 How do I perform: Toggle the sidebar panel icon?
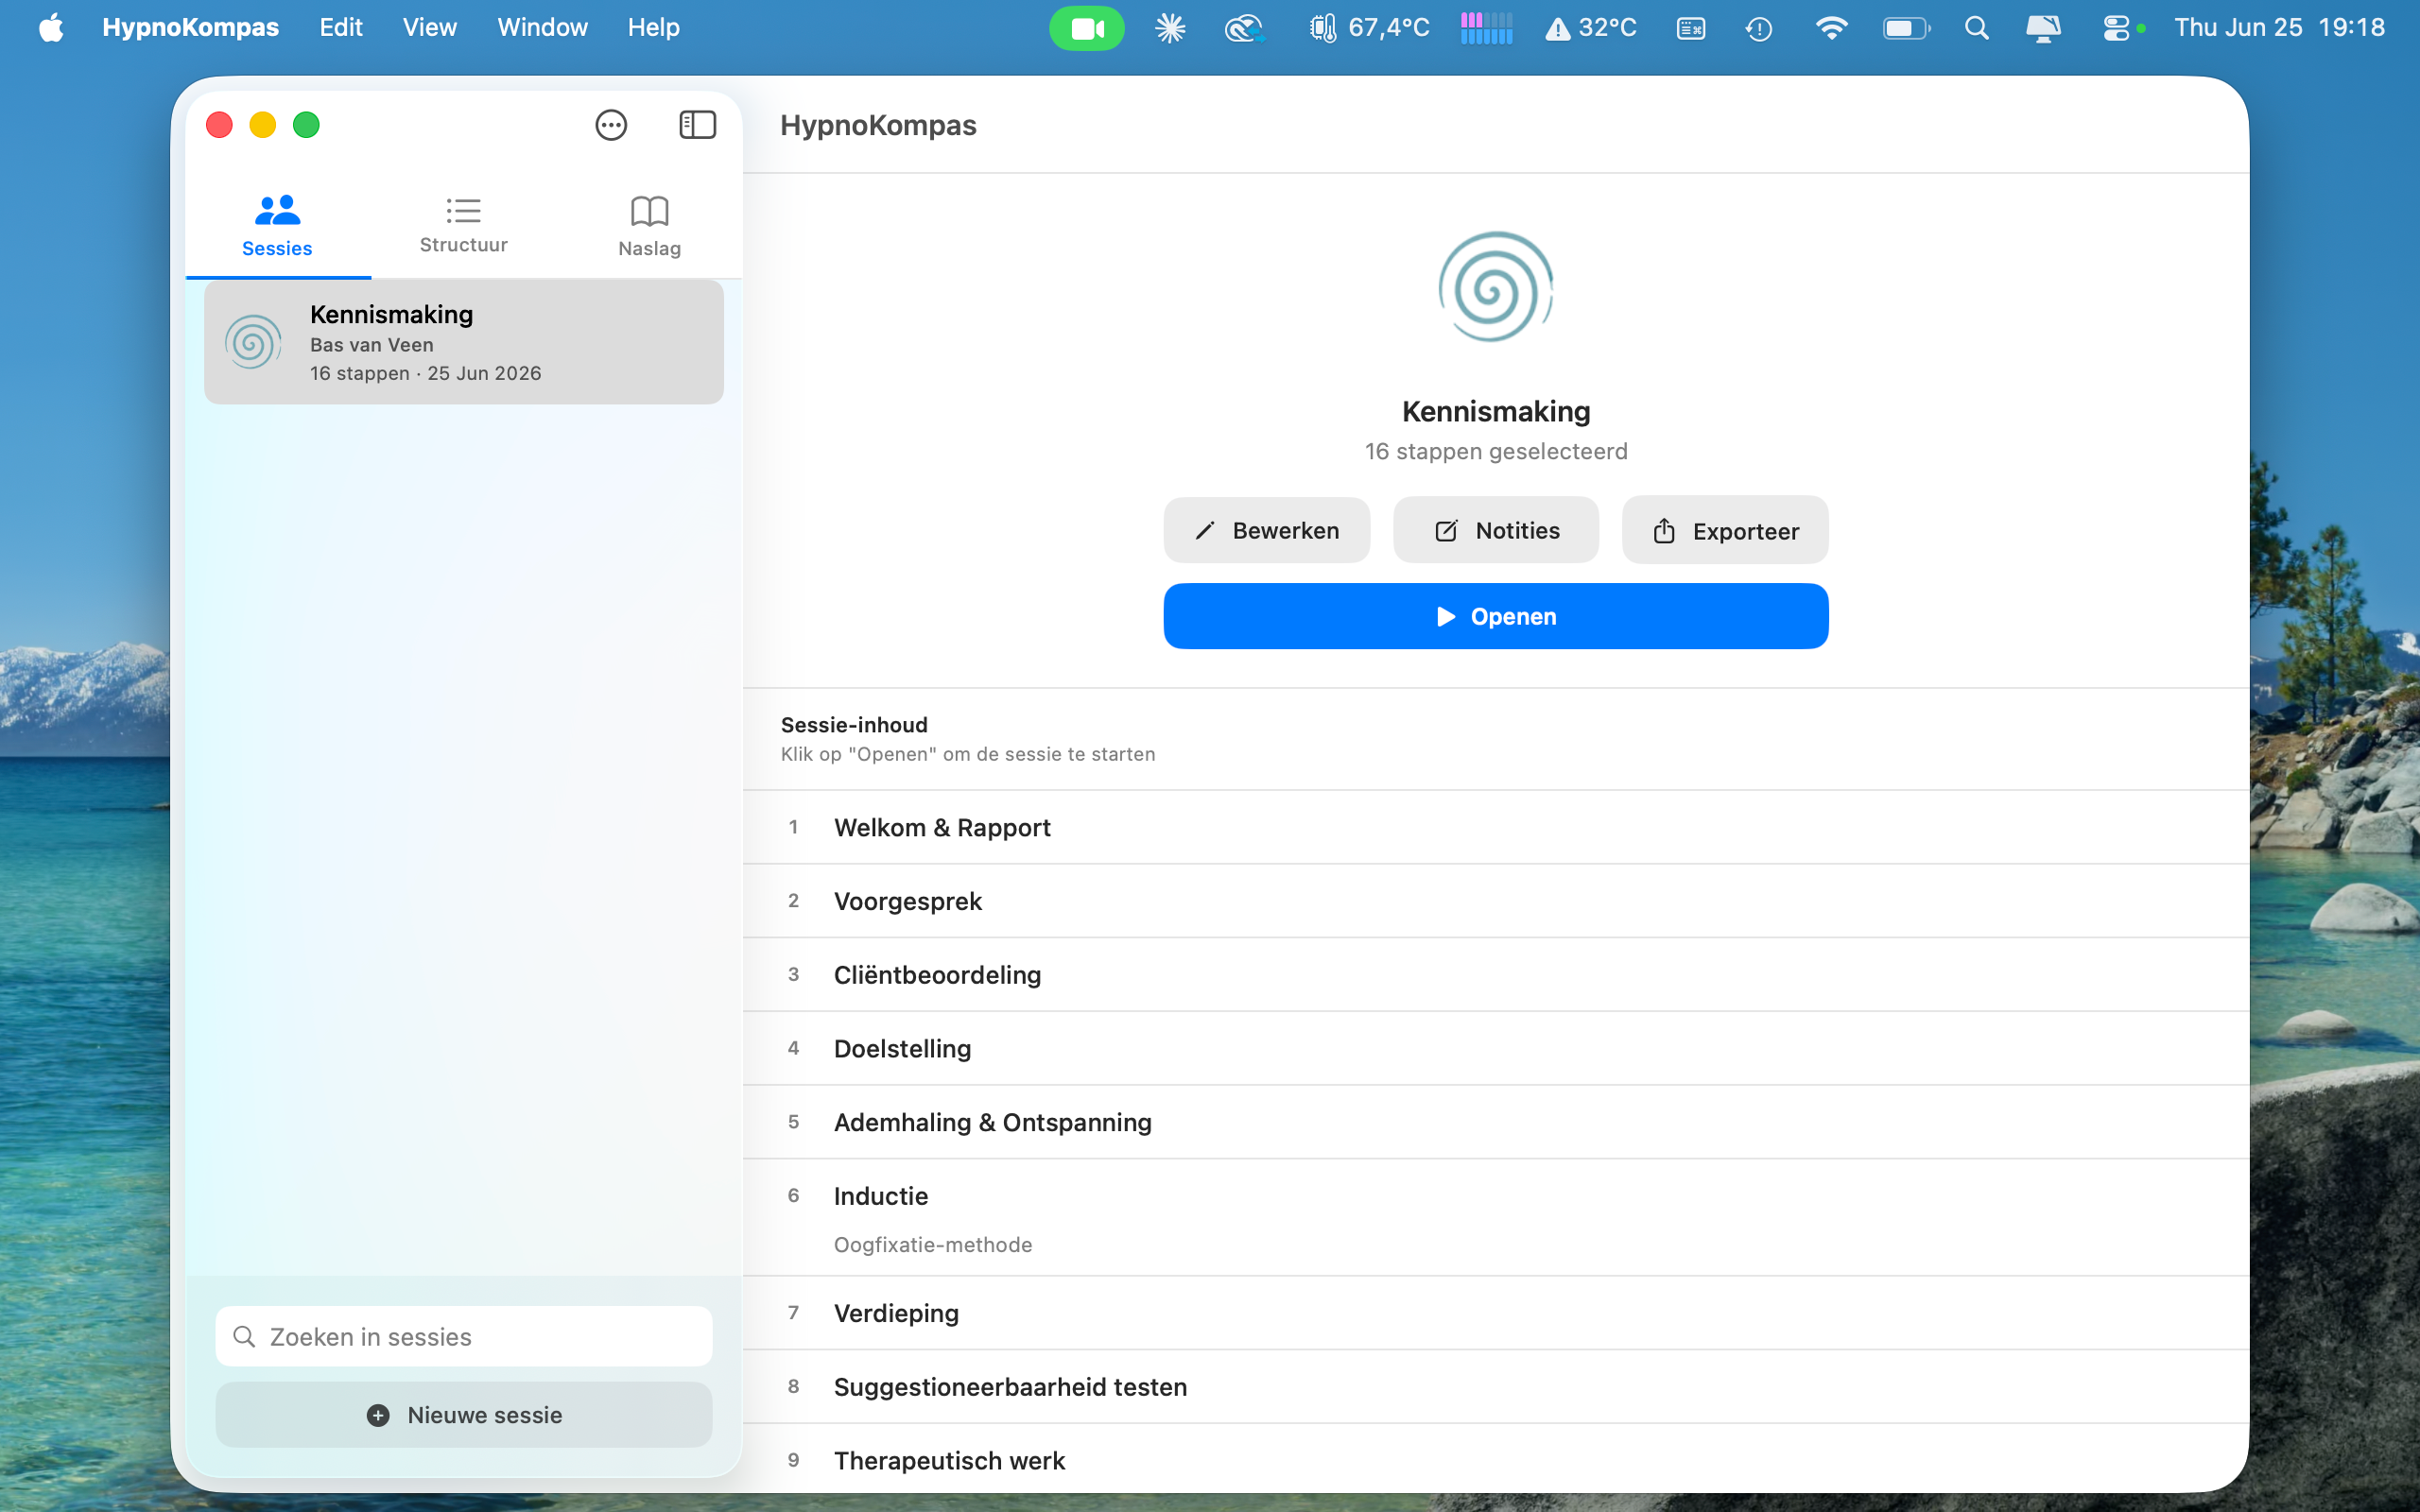(697, 125)
